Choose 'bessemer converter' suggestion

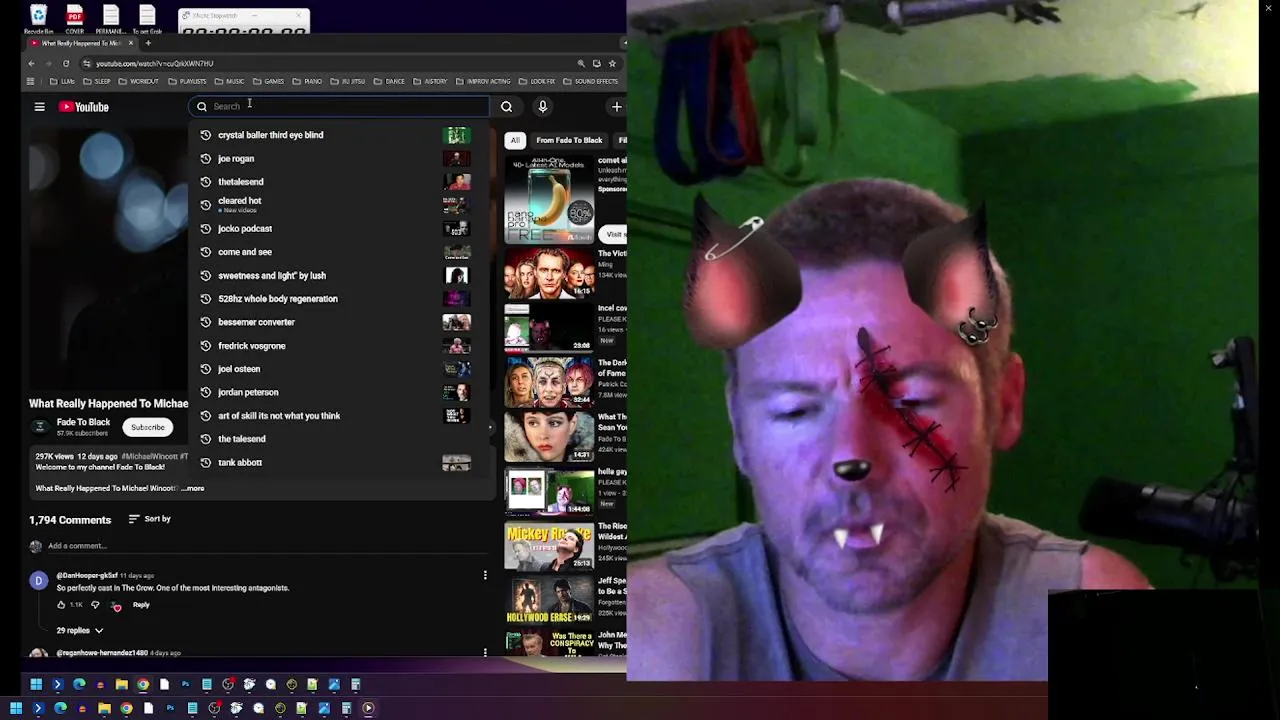[x=336, y=322]
